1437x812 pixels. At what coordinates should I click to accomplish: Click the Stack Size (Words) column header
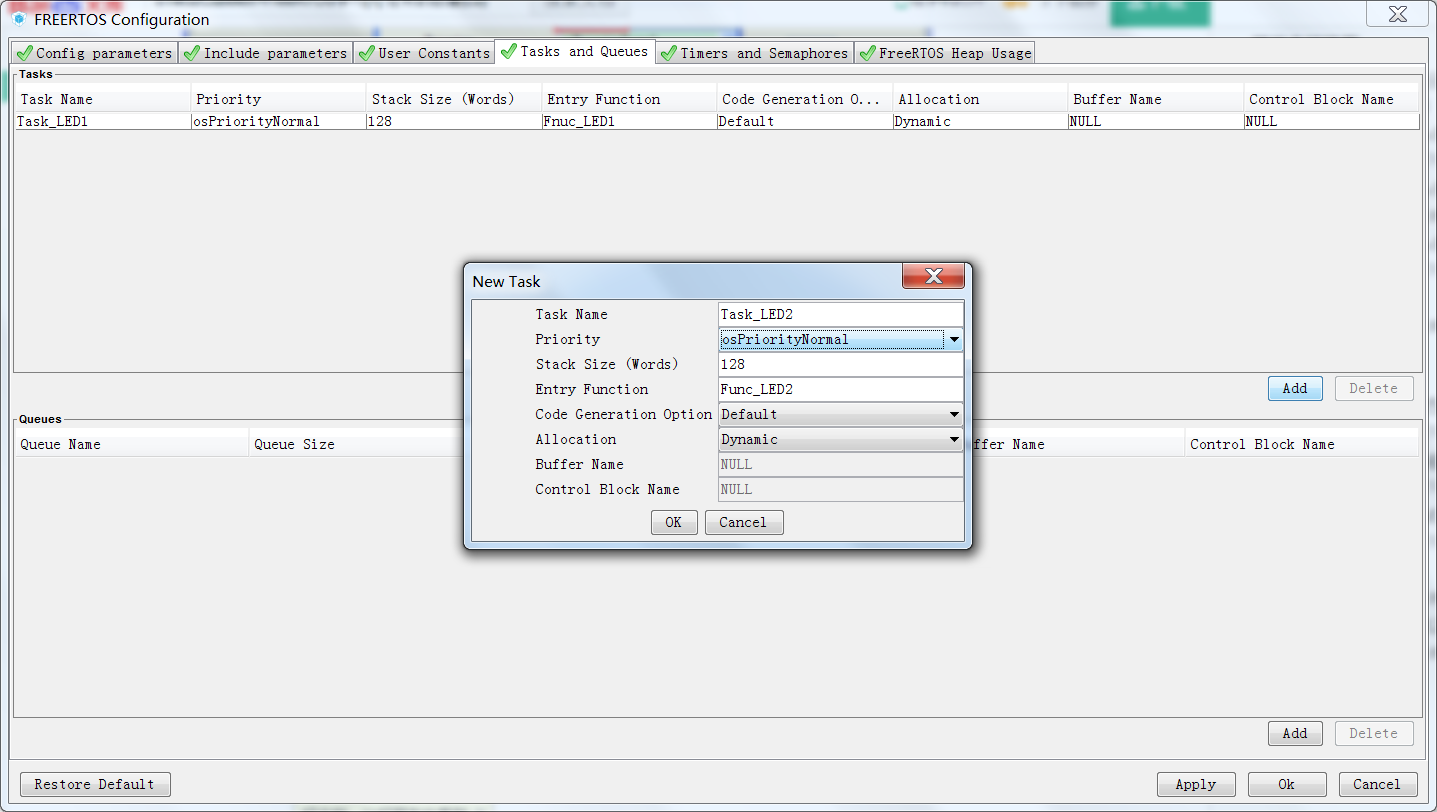pyautogui.click(x=454, y=99)
